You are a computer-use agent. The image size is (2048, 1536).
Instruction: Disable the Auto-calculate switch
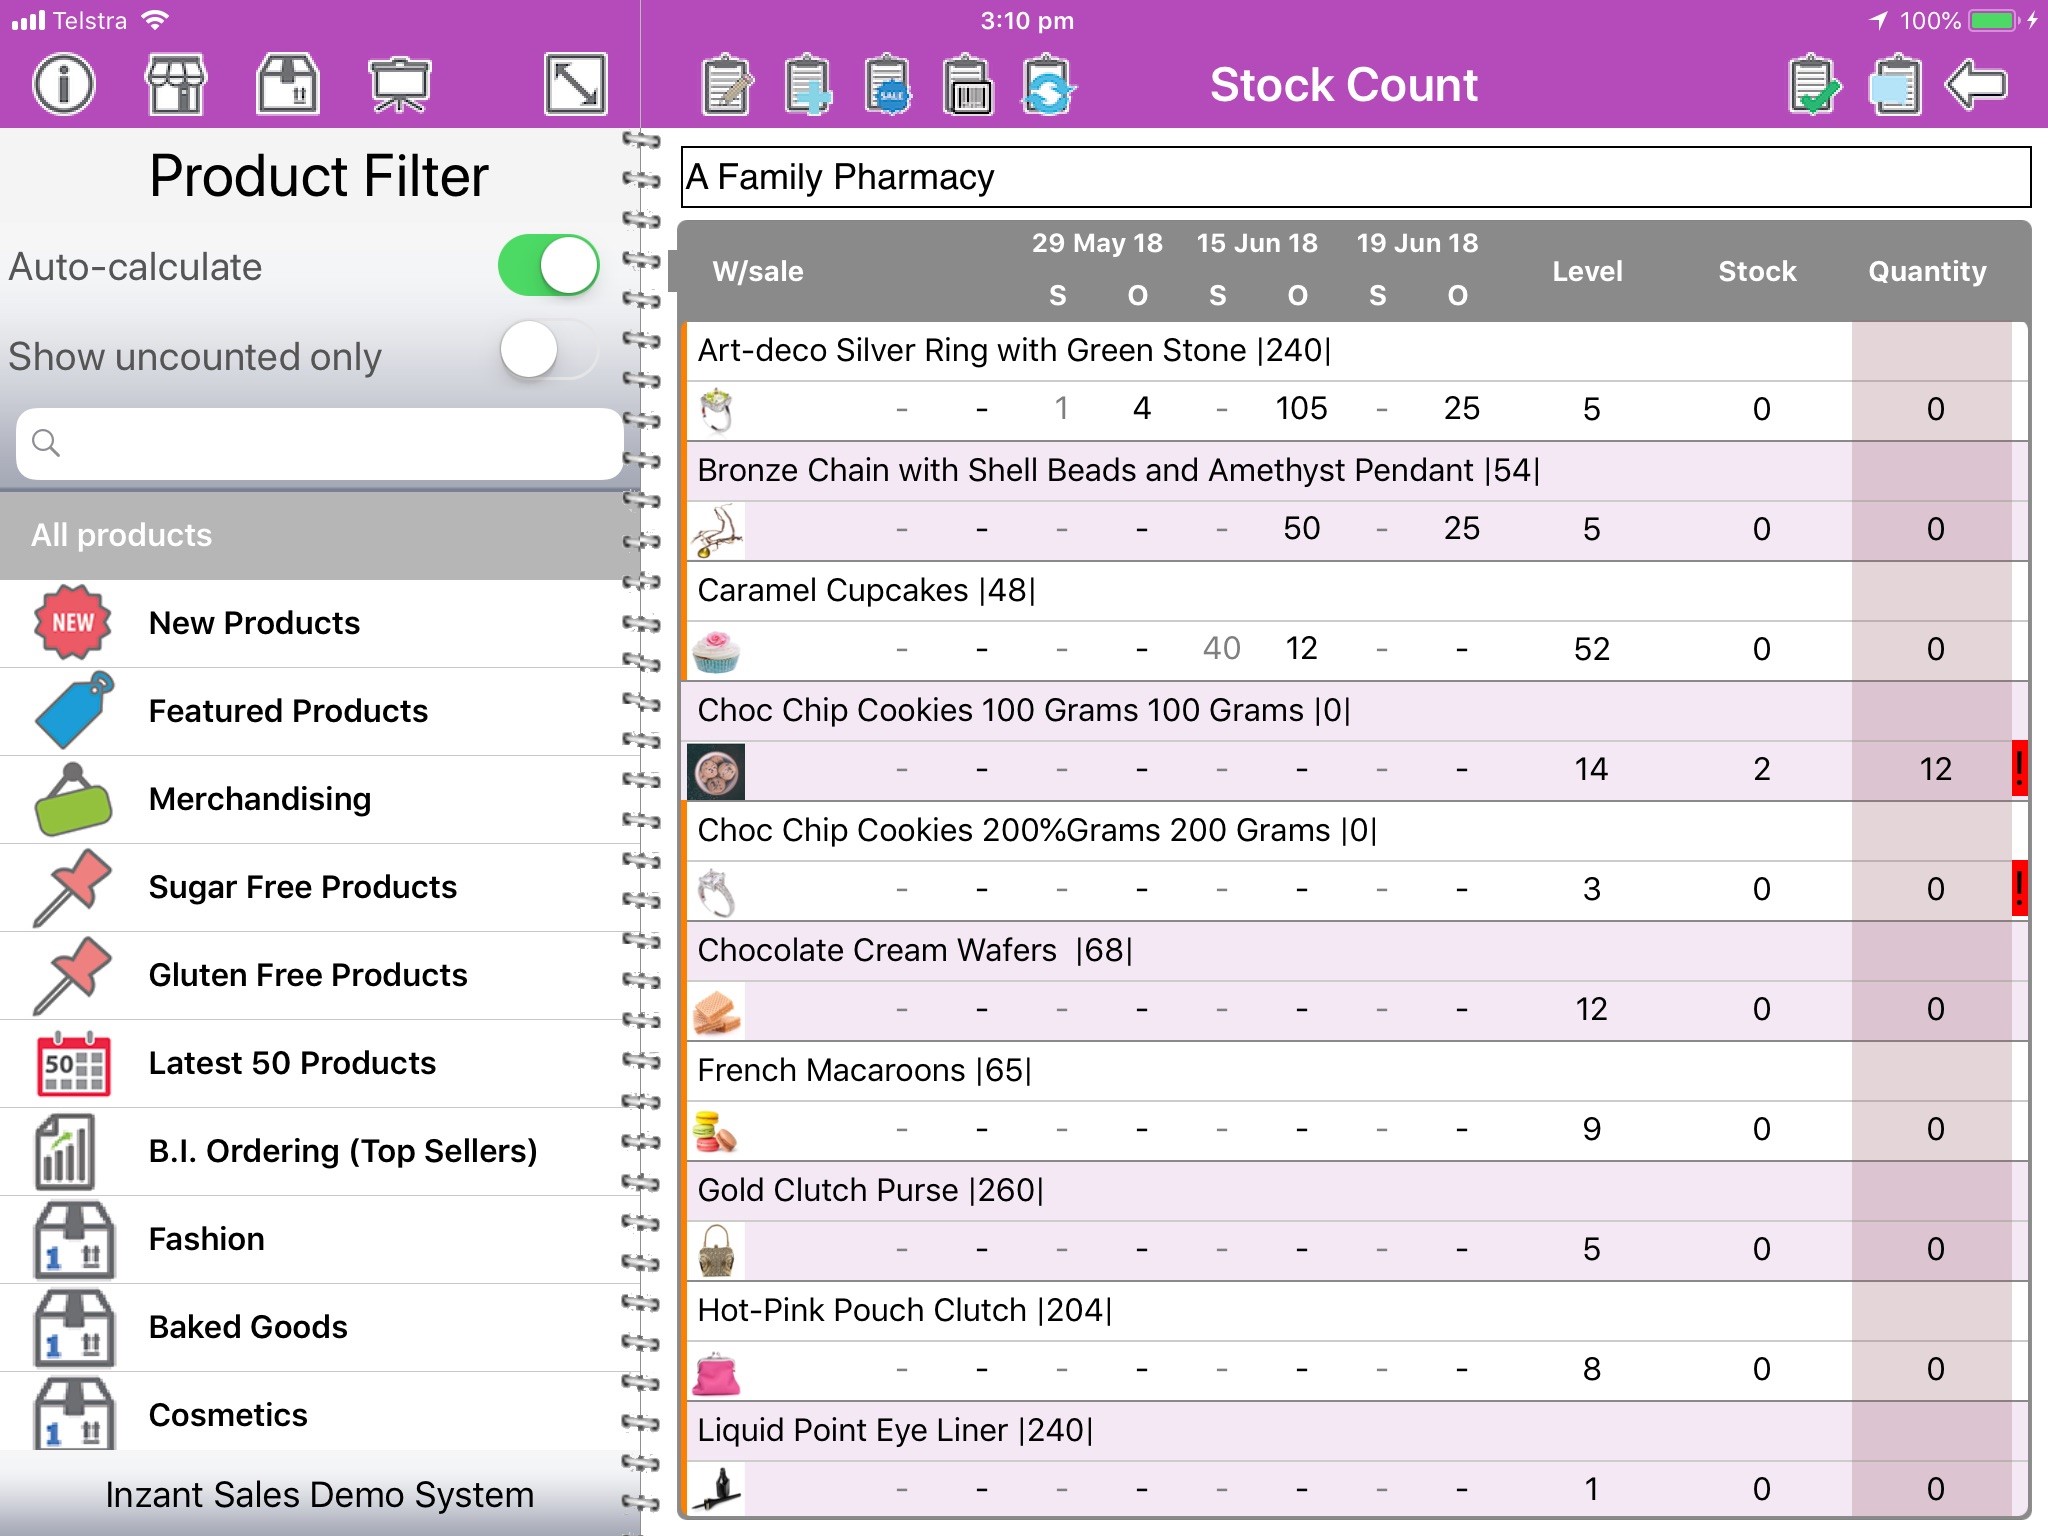coord(548,266)
